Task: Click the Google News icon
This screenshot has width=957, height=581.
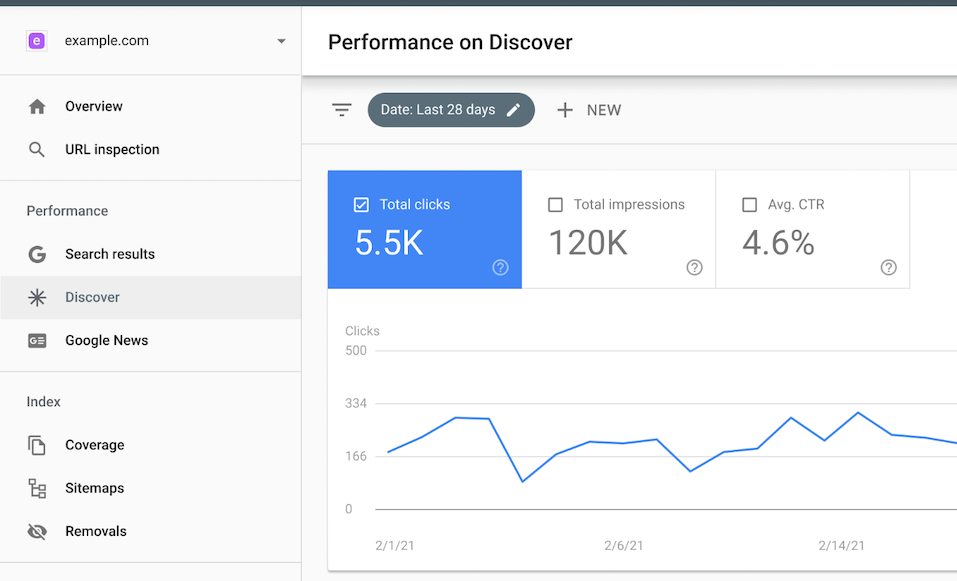Action: coord(37,341)
